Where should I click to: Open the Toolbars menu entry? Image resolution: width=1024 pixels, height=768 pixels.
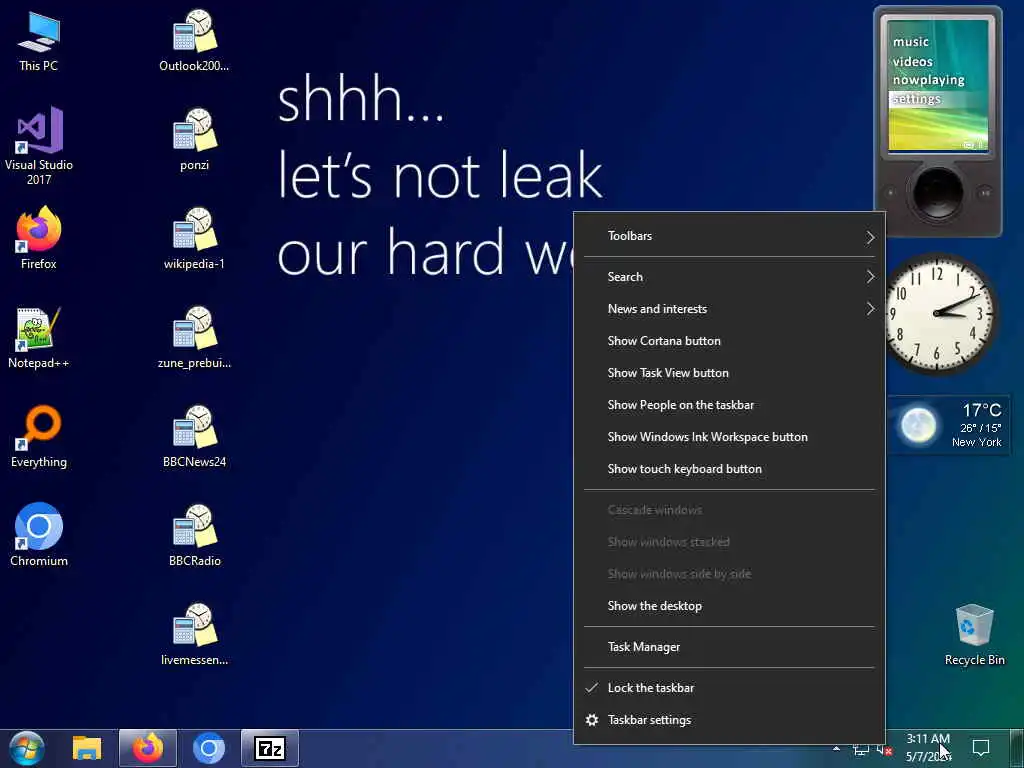pyautogui.click(x=729, y=236)
